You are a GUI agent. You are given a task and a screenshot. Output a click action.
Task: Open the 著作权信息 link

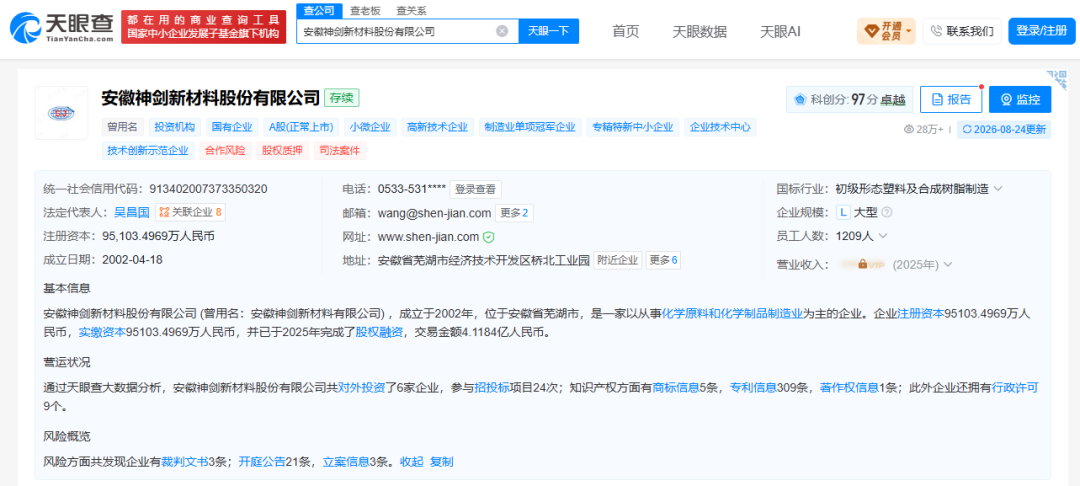pos(849,388)
